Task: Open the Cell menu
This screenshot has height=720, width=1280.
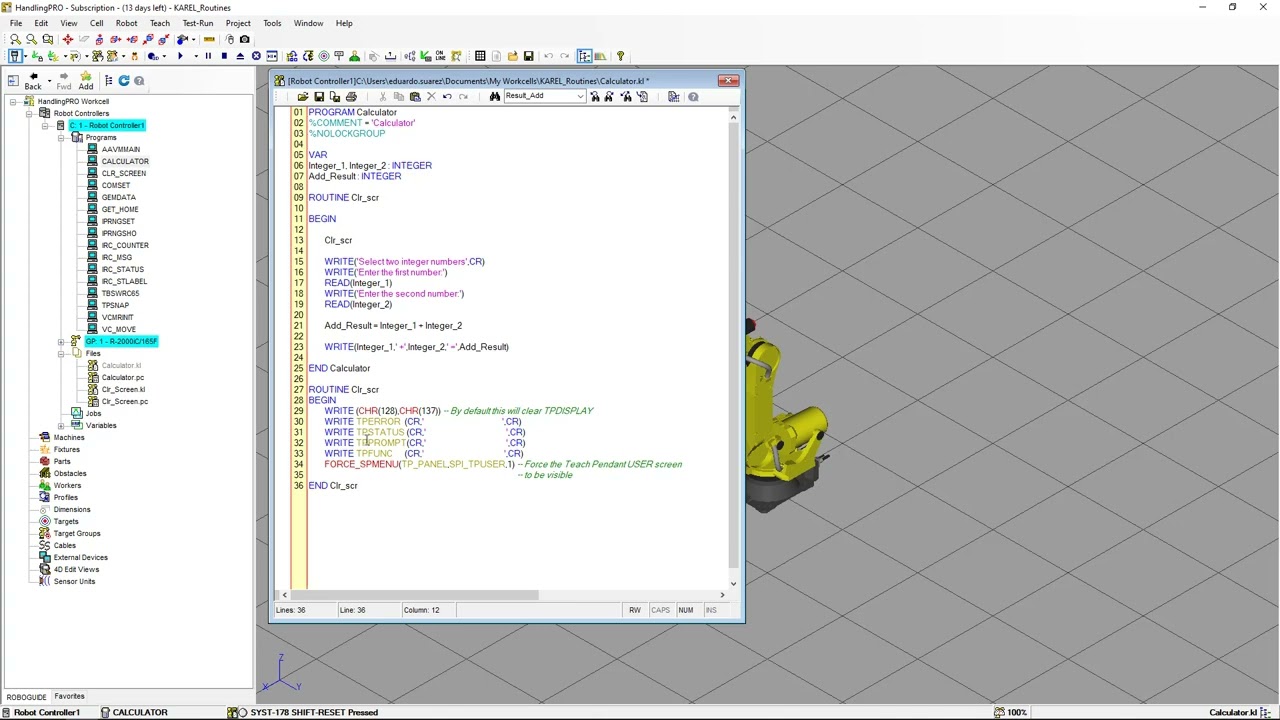Action: (x=97, y=23)
